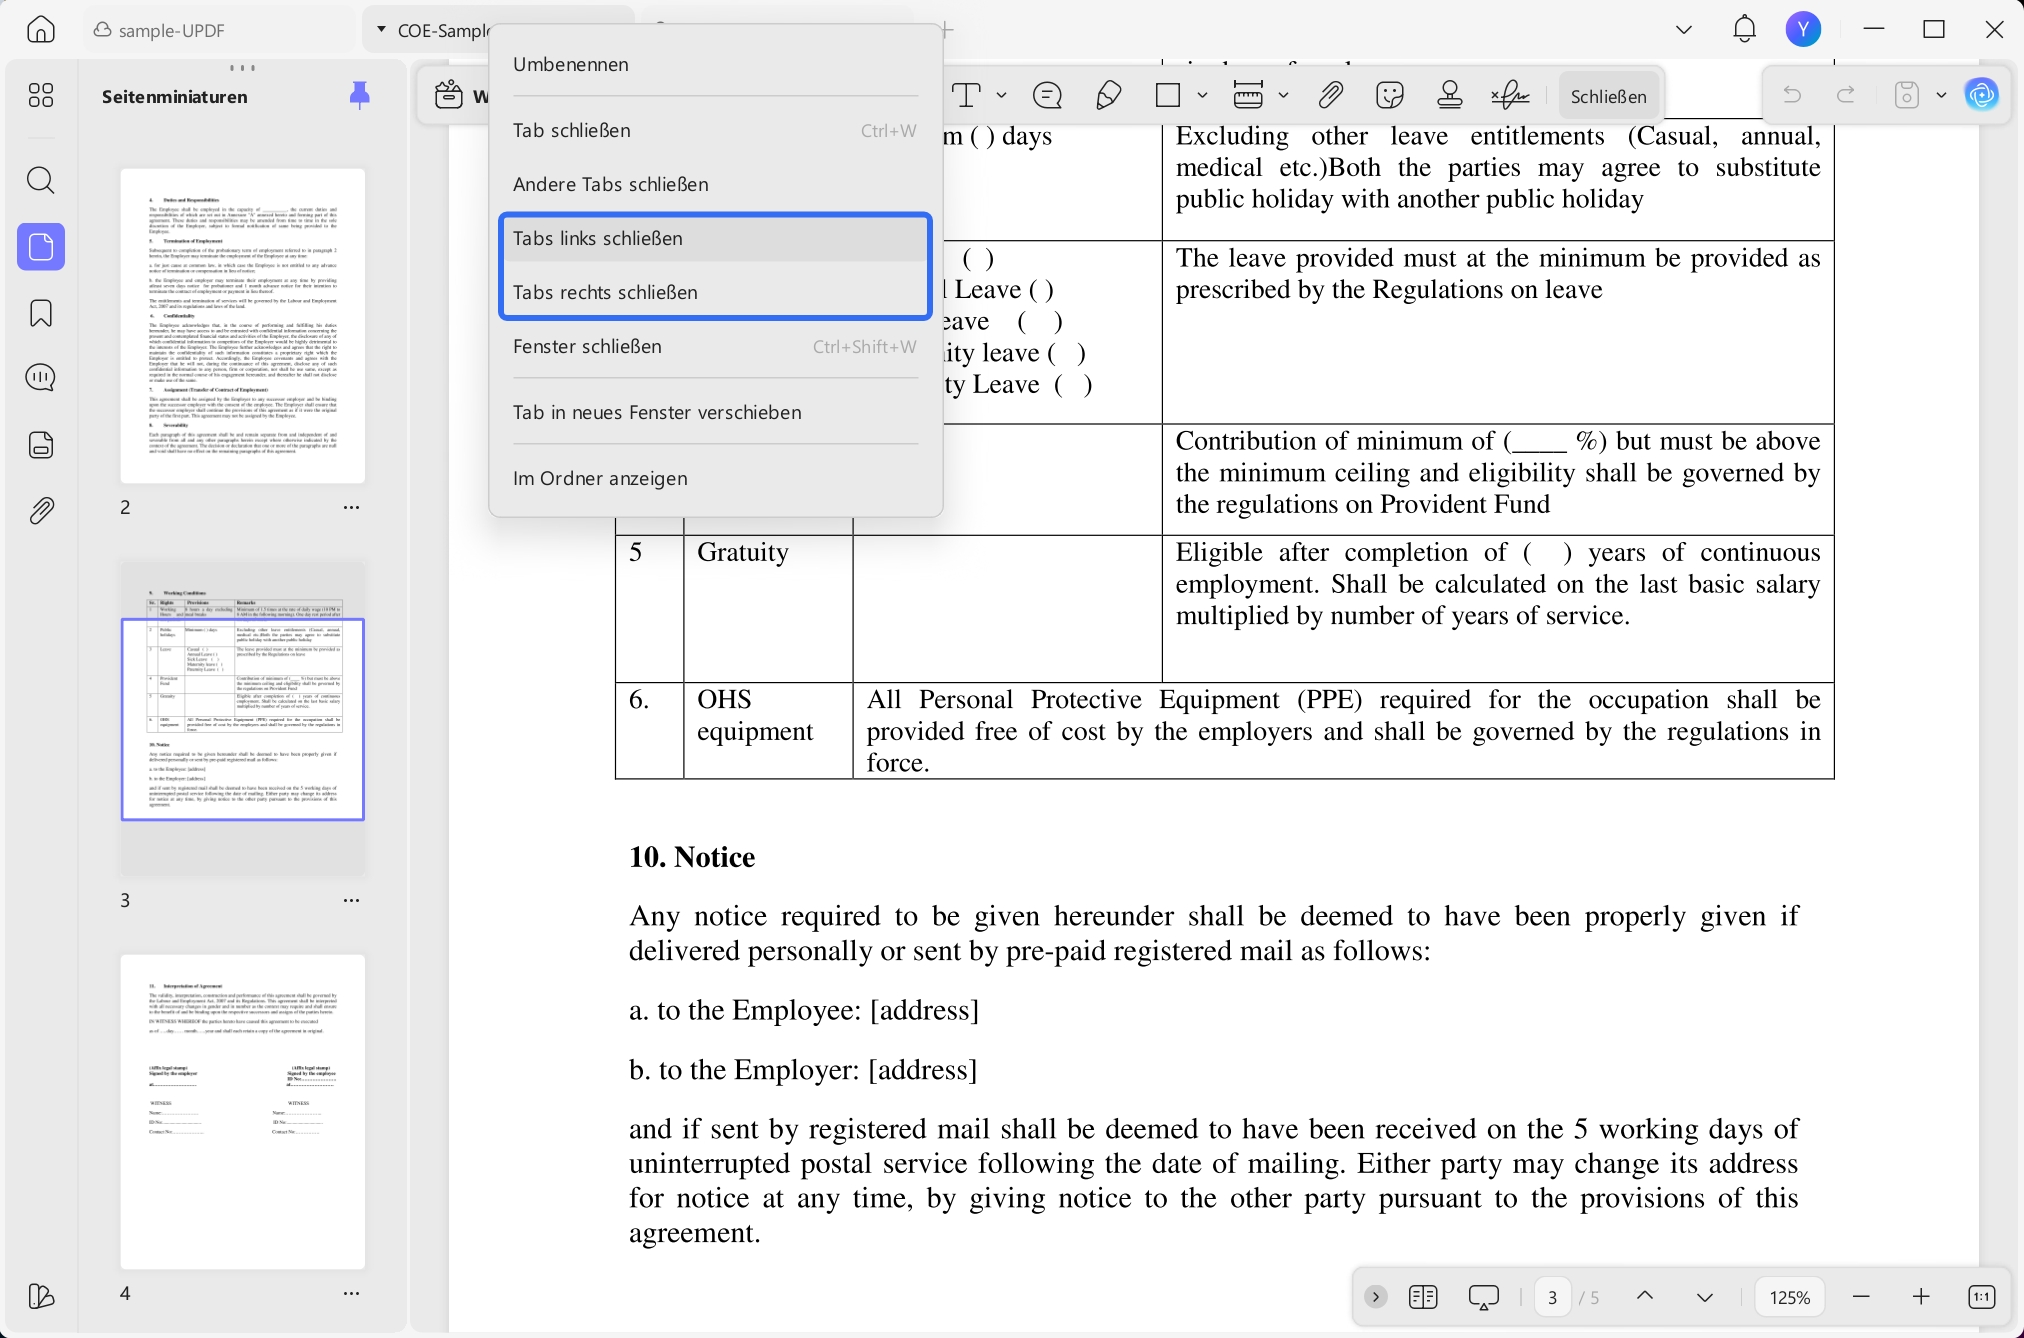The width and height of the screenshot is (2024, 1338).
Task: Open more options for page 4 thumbnail
Action: pyautogui.click(x=352, y=1294)
